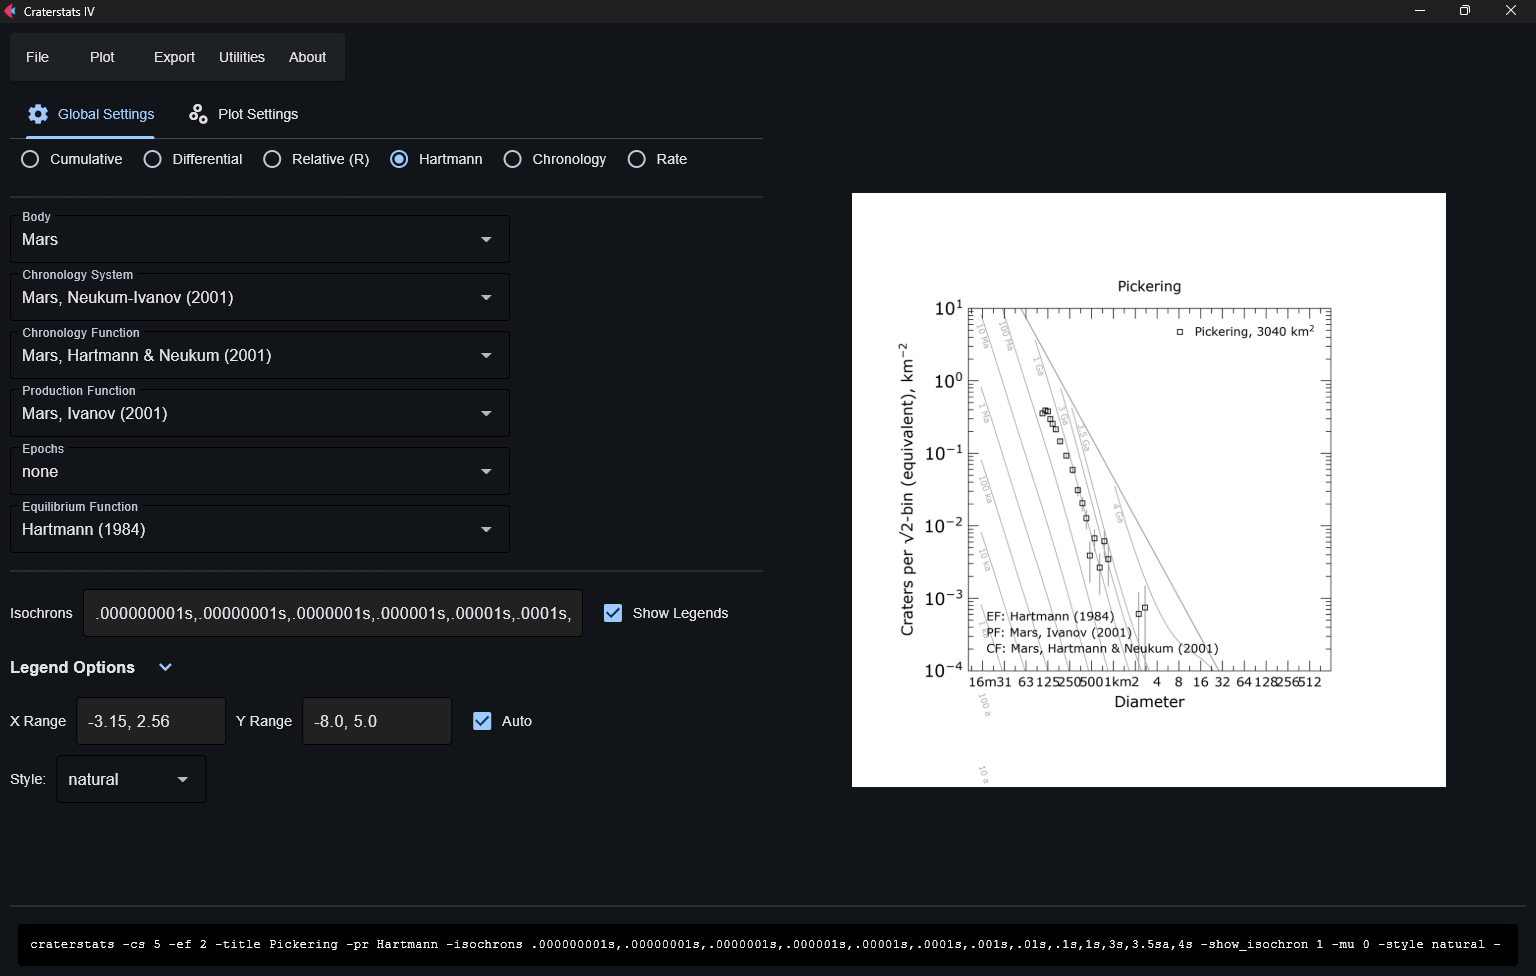Disable the Auto range checkbox
The image size is (1536, 976).
[x=483, y=720]
